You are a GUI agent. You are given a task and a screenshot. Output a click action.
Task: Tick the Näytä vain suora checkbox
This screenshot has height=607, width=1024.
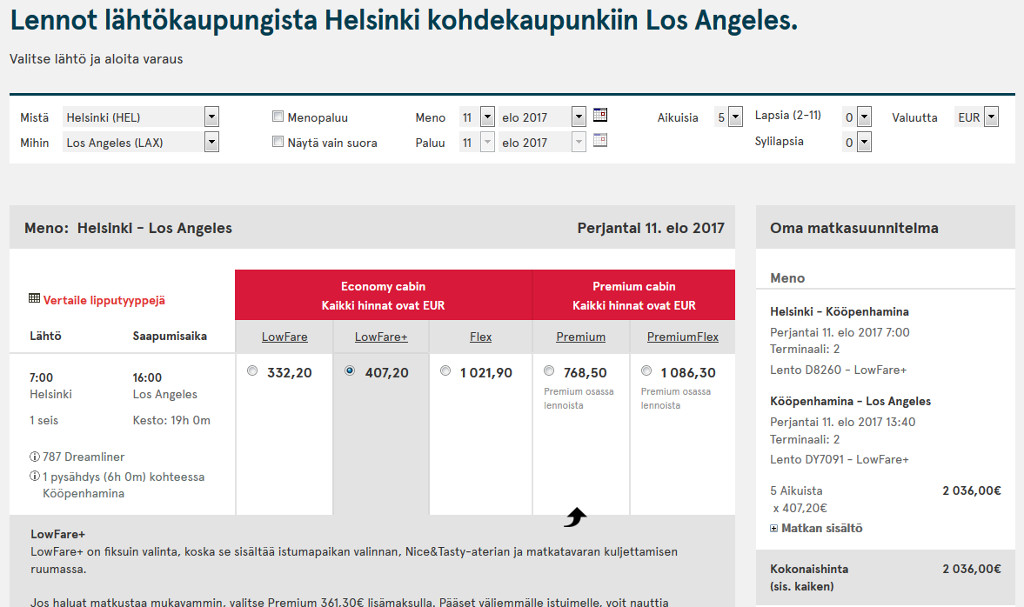[x=278, y=142]
